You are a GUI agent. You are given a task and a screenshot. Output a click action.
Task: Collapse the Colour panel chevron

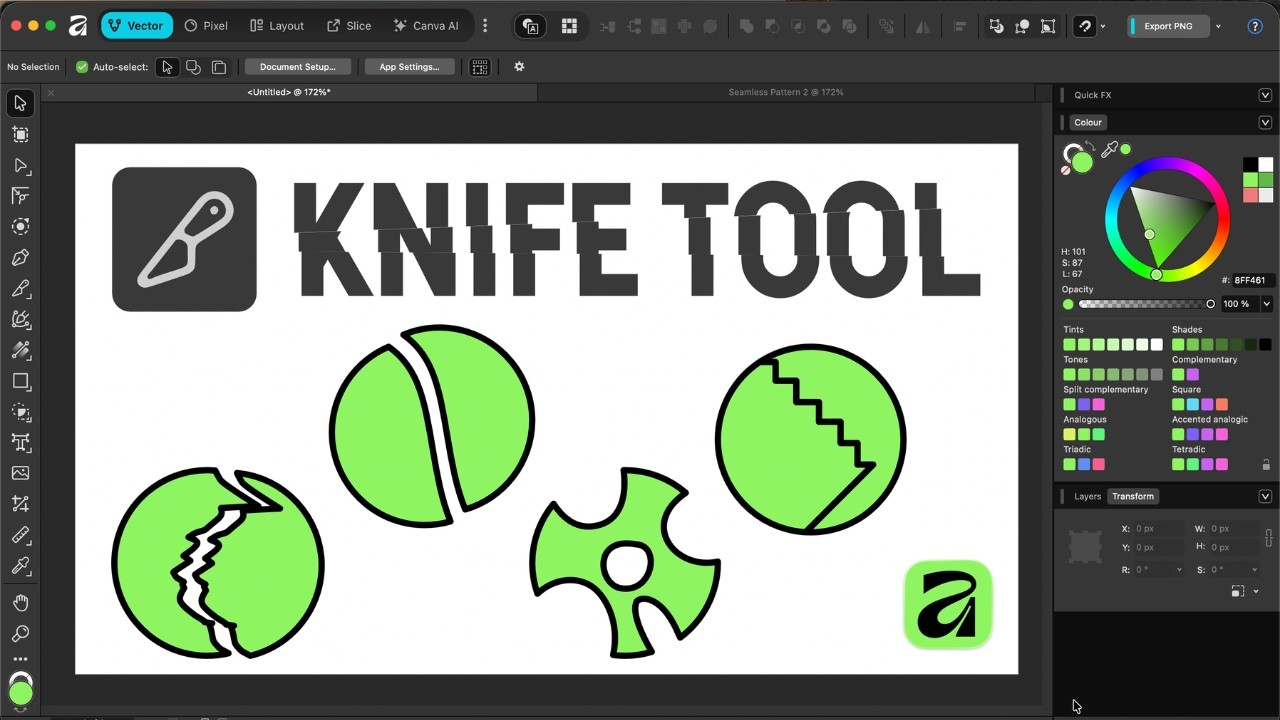click(1265, 123)
